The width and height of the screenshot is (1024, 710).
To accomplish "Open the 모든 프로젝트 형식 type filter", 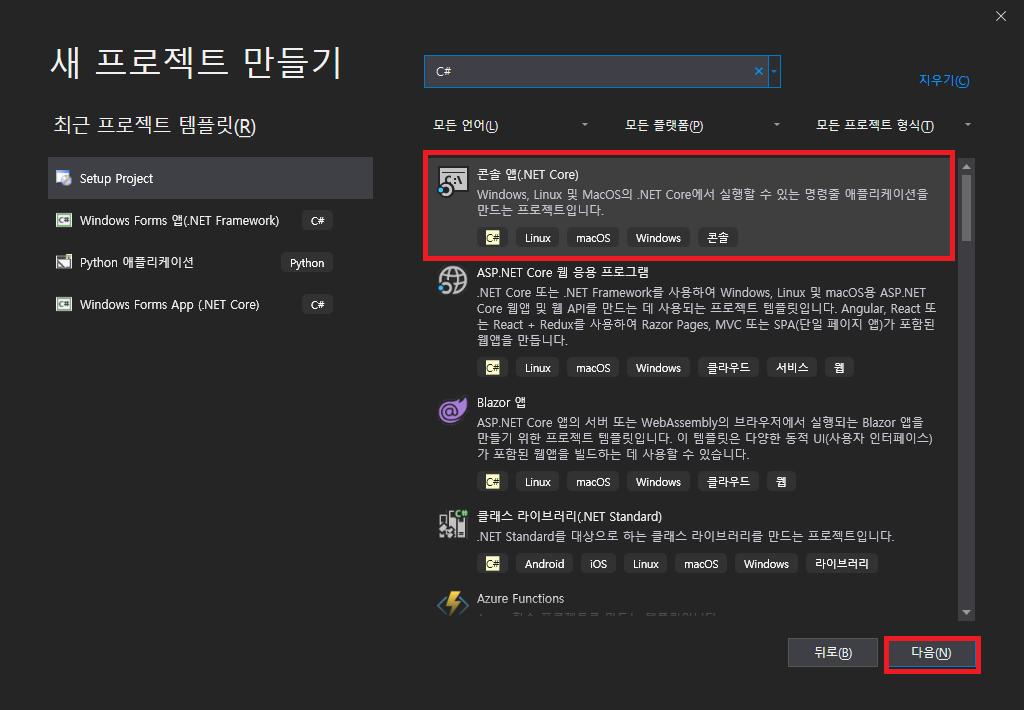I will [893, 125].
